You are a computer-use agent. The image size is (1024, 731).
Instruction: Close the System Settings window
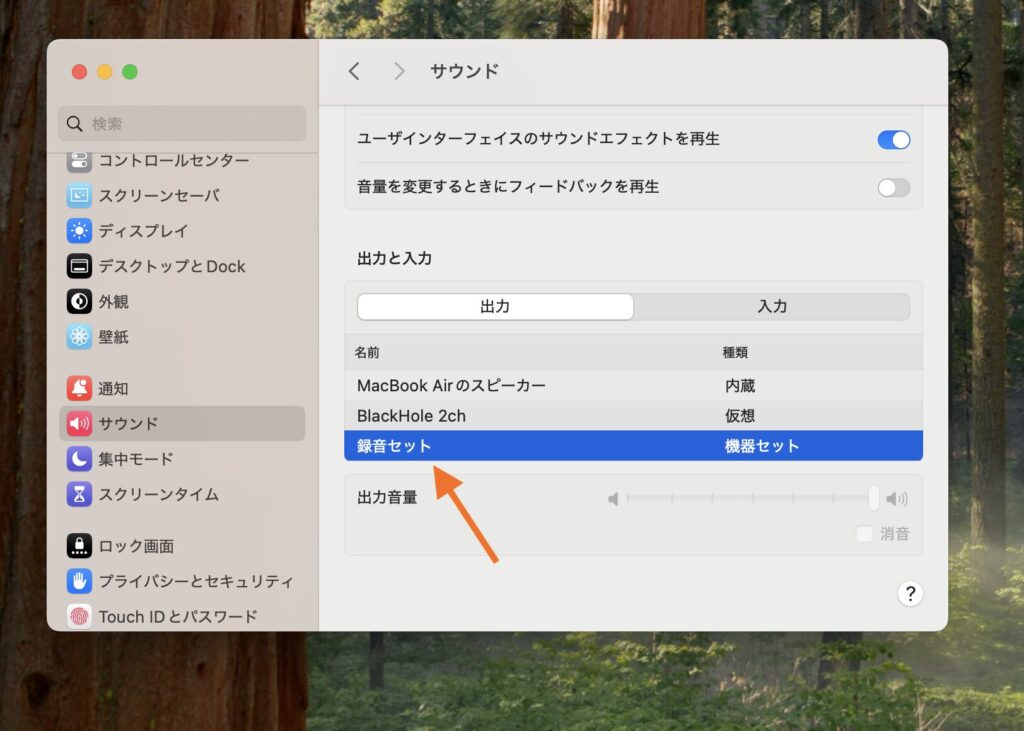pos(80,72)
